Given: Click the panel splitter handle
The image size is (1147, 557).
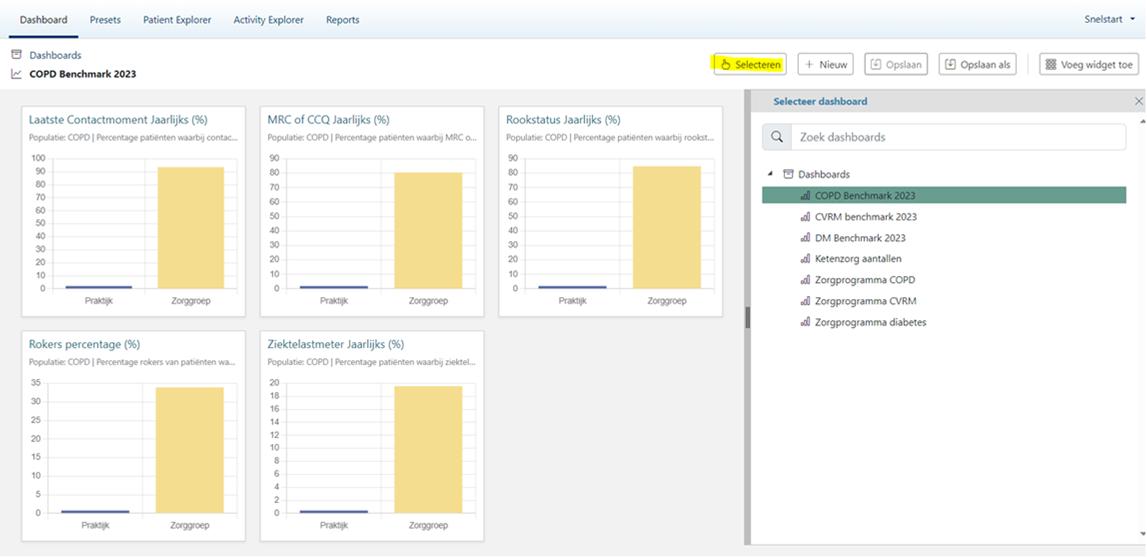Looking at the screenshot, I should coord(747,317).
